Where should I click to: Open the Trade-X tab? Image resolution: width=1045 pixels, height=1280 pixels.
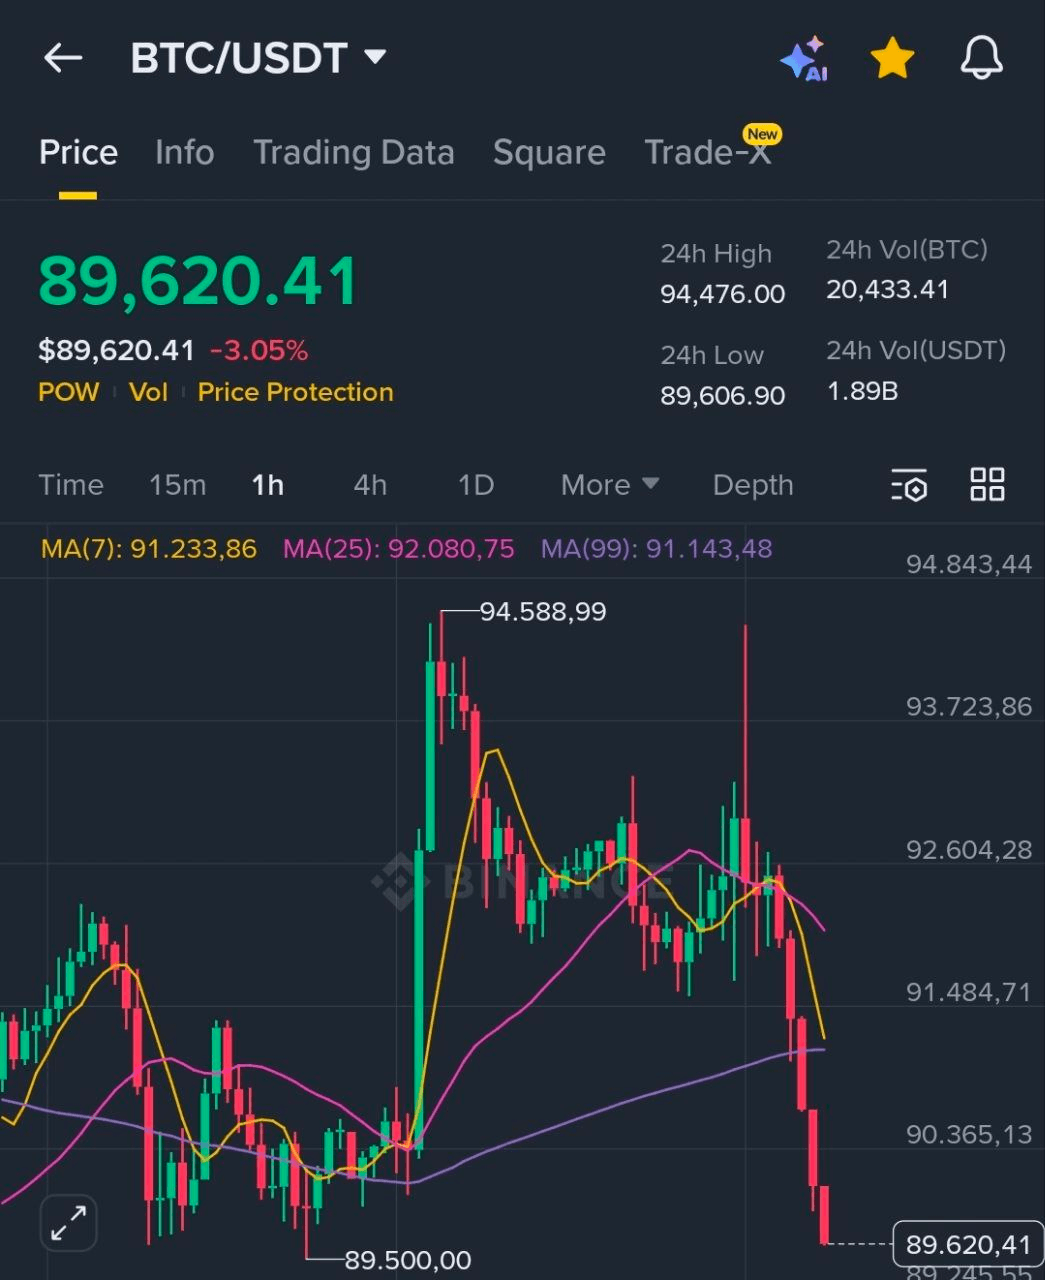[708, 153]
